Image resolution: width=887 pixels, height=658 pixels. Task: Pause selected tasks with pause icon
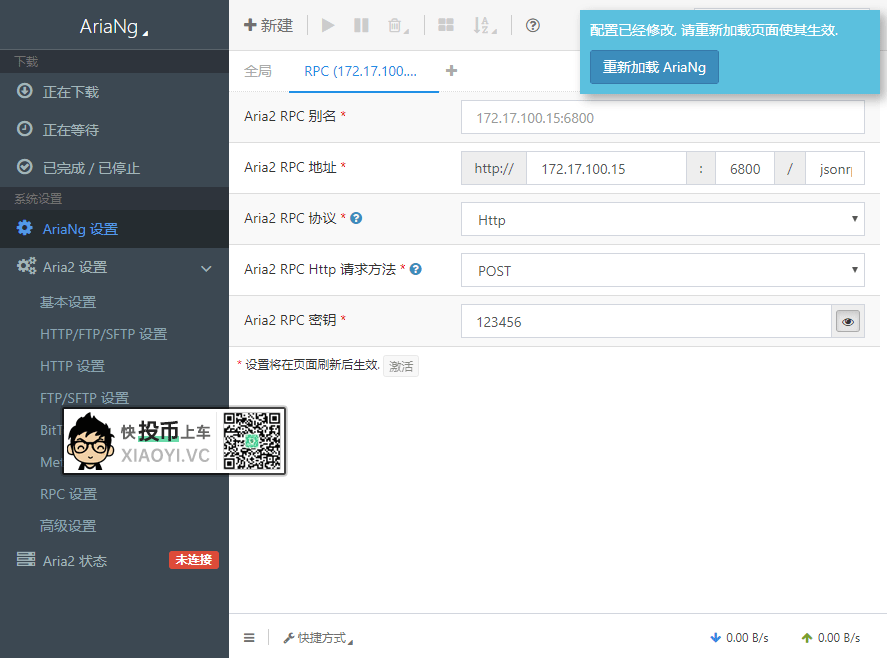361,25
